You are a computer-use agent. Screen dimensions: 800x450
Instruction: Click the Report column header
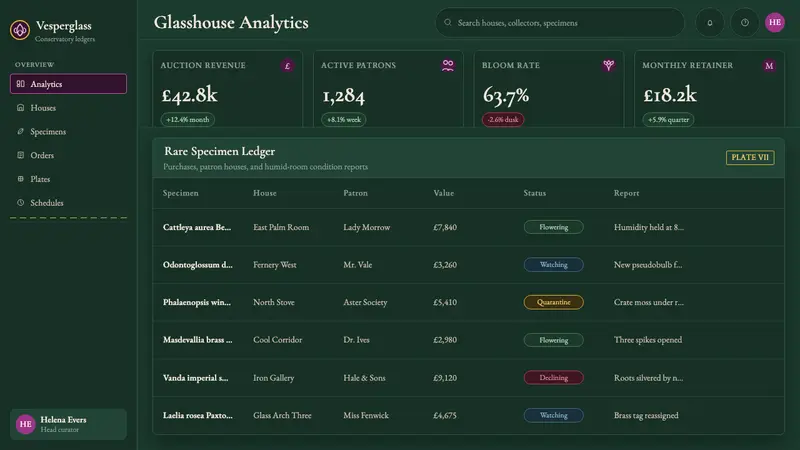[x=626, y=193]
